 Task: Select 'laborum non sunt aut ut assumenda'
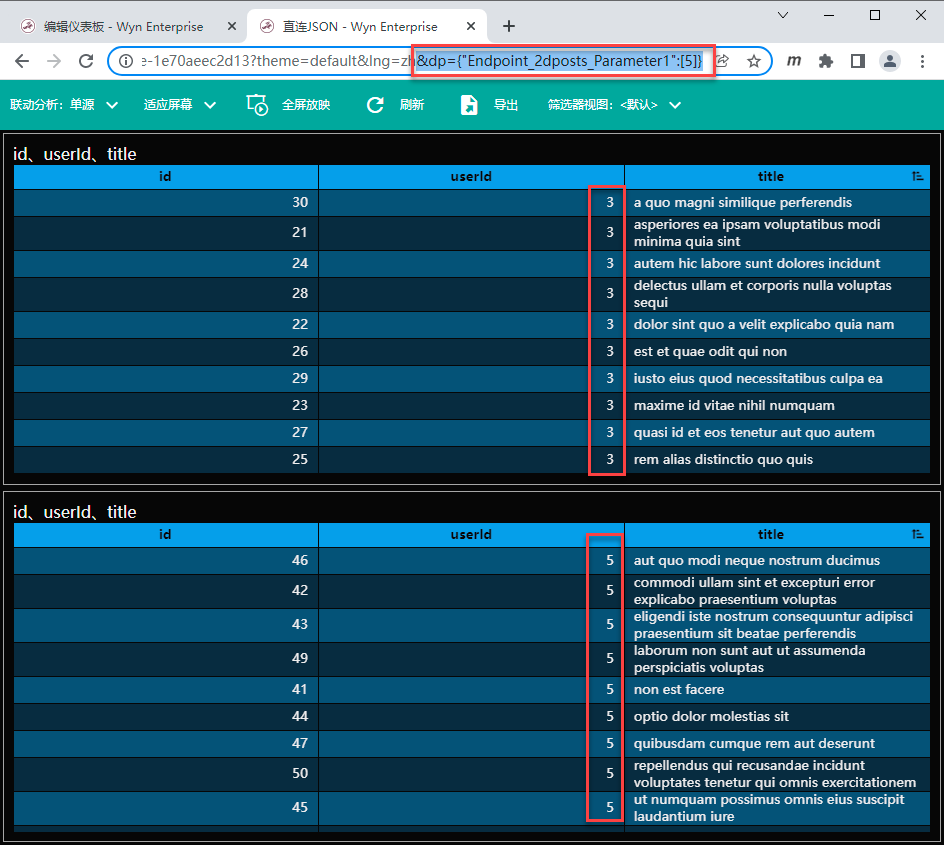tap(777, 659)
